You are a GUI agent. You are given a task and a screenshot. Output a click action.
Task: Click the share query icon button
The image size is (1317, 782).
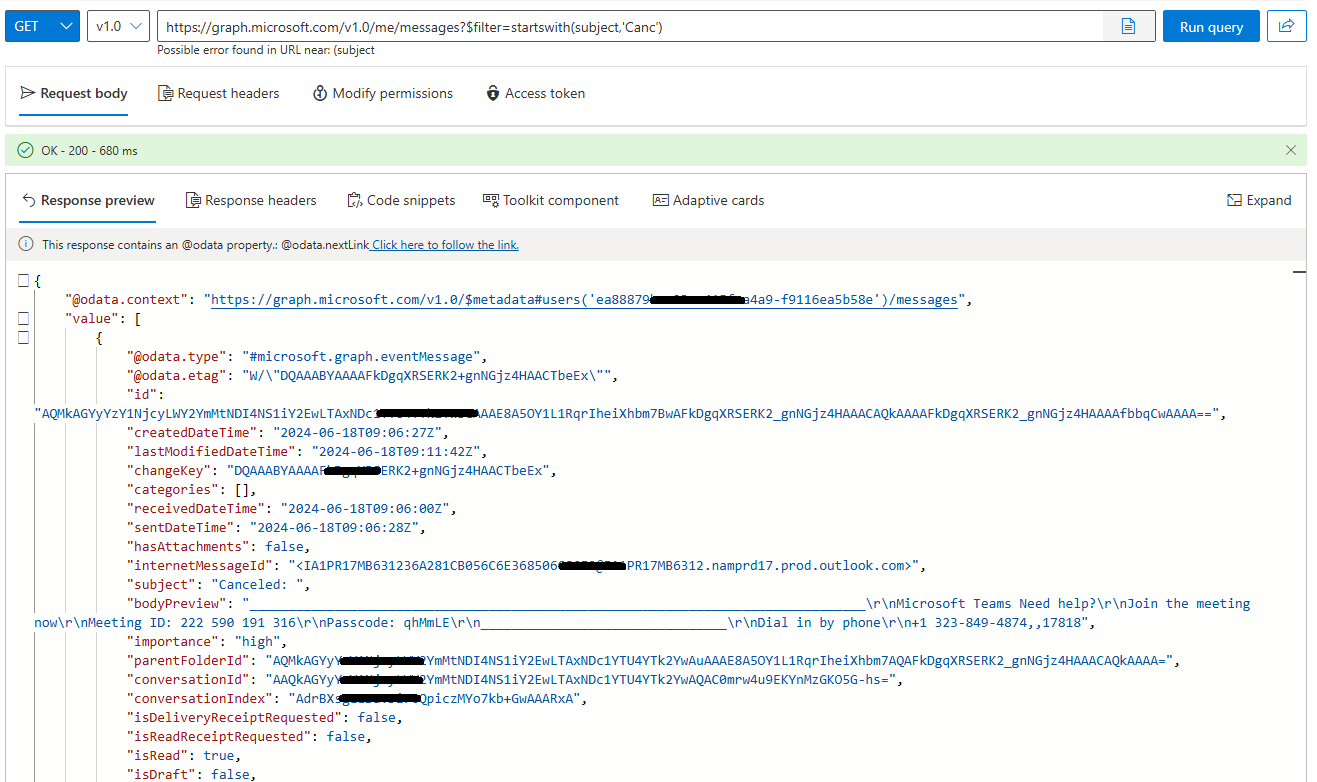(1286, 27)
